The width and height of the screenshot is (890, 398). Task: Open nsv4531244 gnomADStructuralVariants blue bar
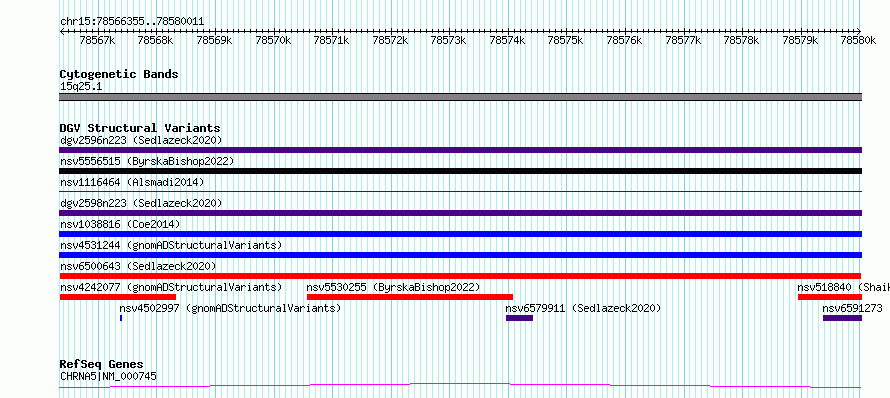coord(461,255)
